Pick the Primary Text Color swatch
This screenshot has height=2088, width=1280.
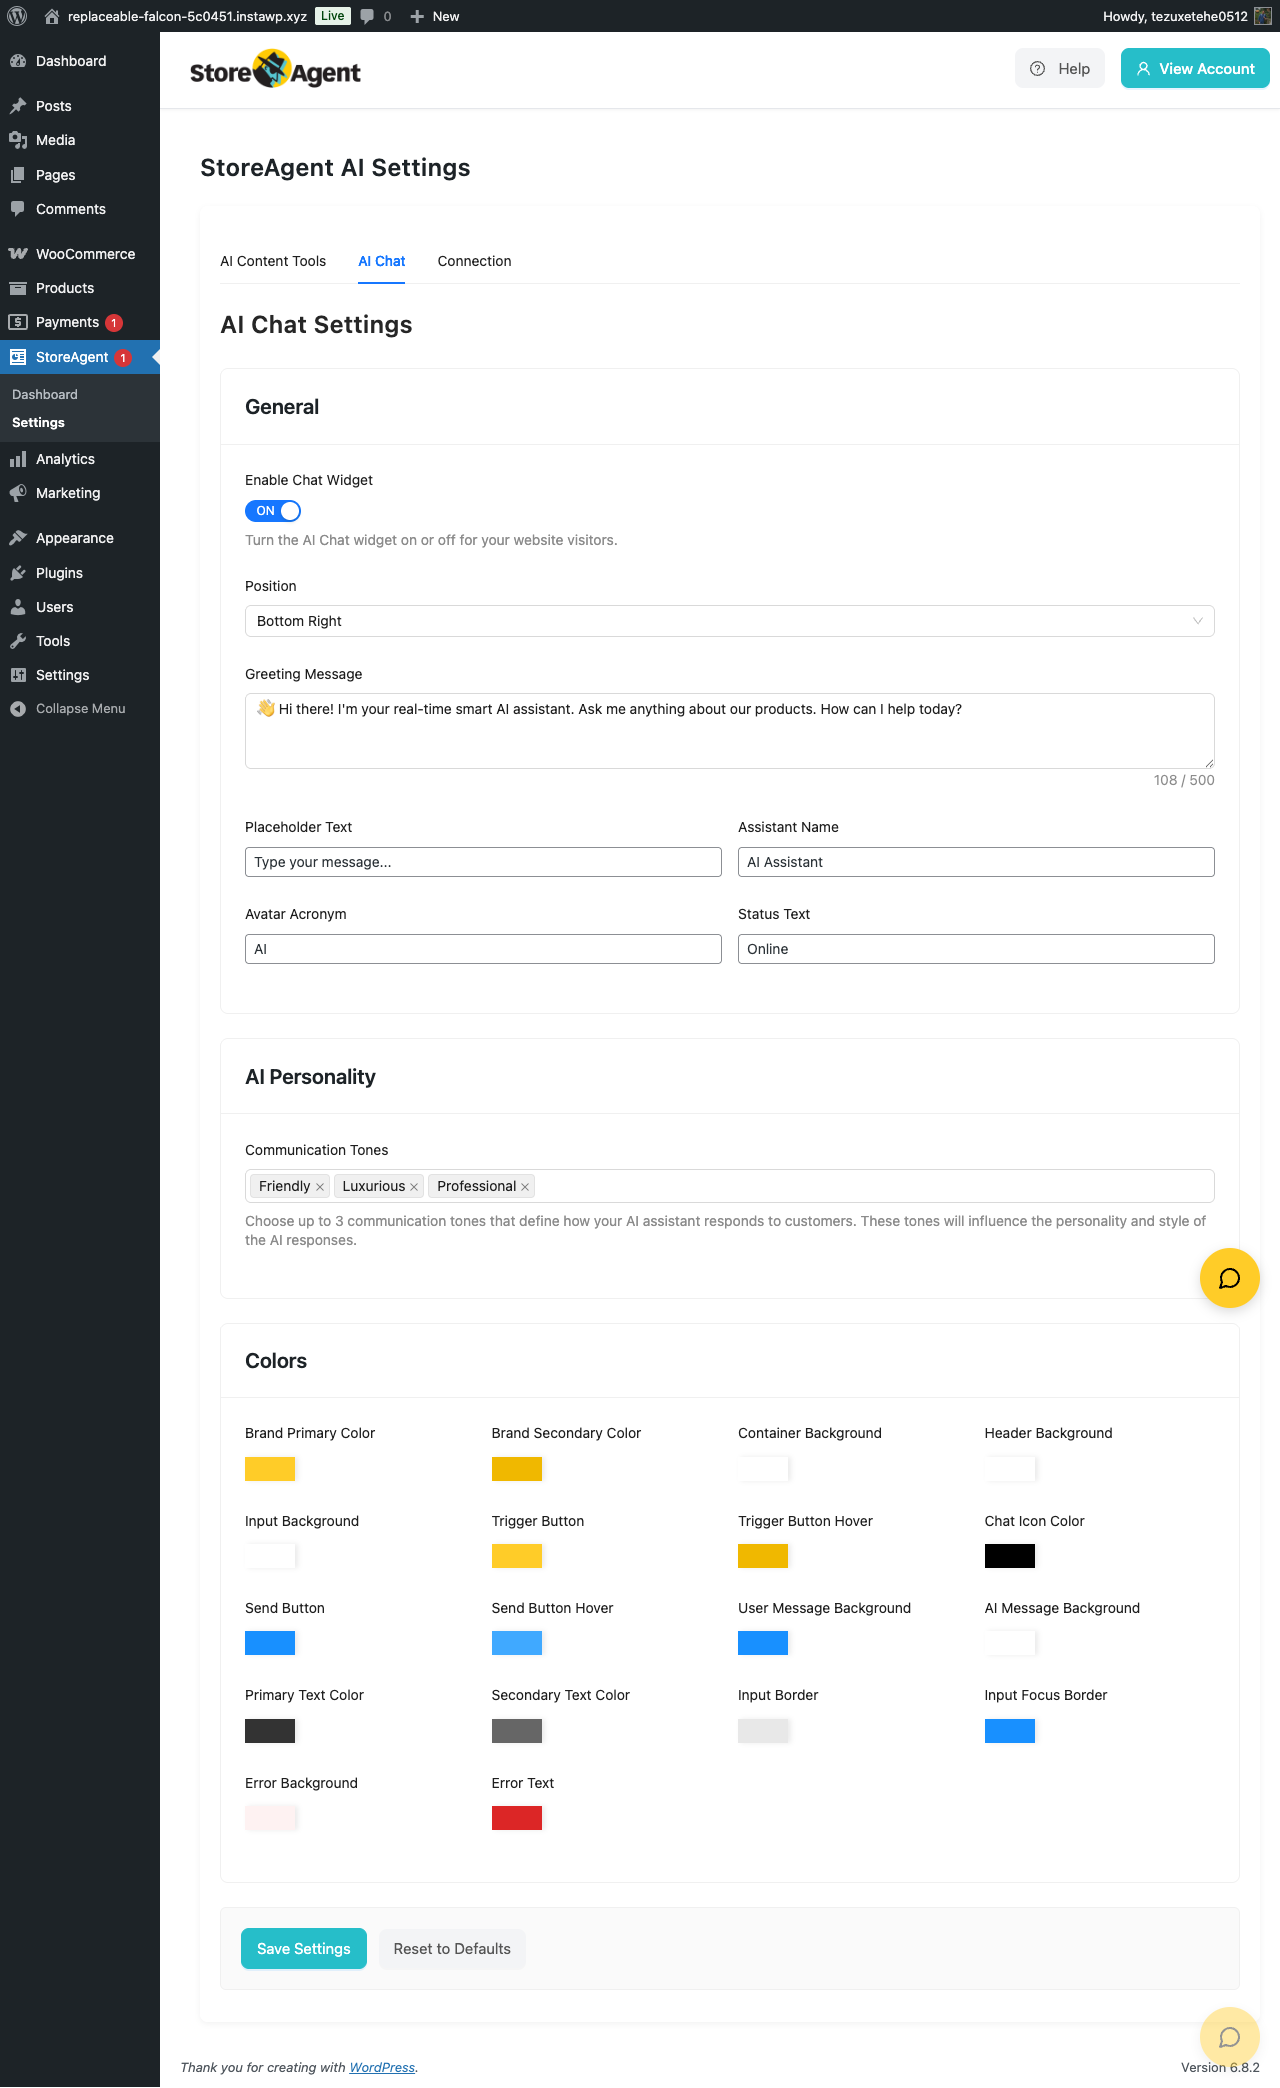point(270,1731)
